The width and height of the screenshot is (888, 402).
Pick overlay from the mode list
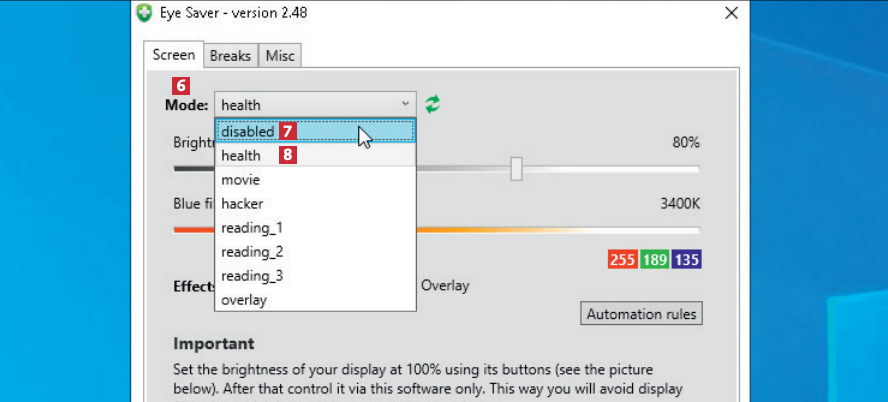click(x=244, y=300)
